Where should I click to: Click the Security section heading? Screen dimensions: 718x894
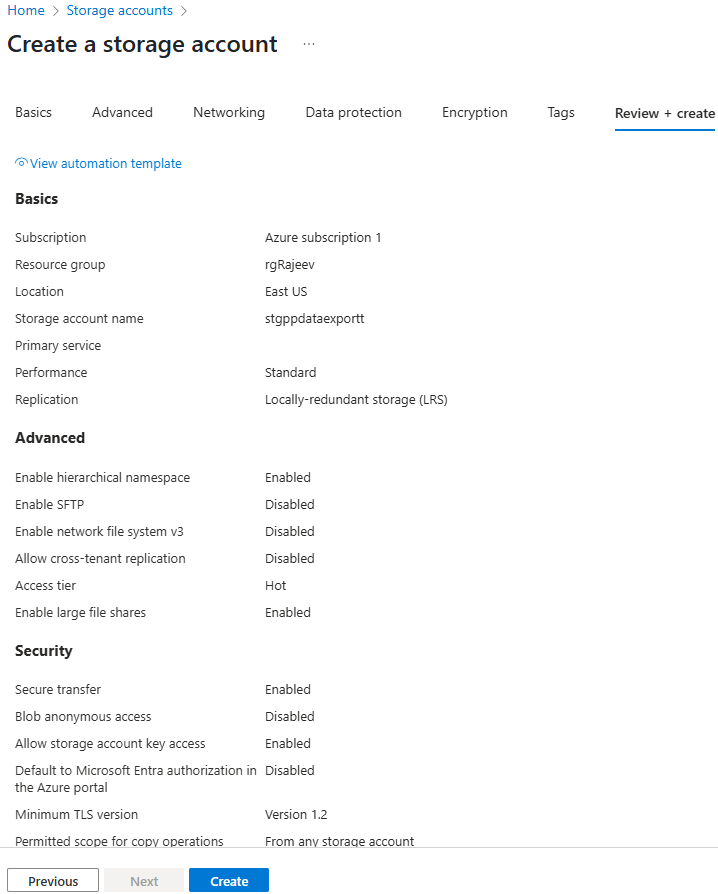tap(44, 651)
